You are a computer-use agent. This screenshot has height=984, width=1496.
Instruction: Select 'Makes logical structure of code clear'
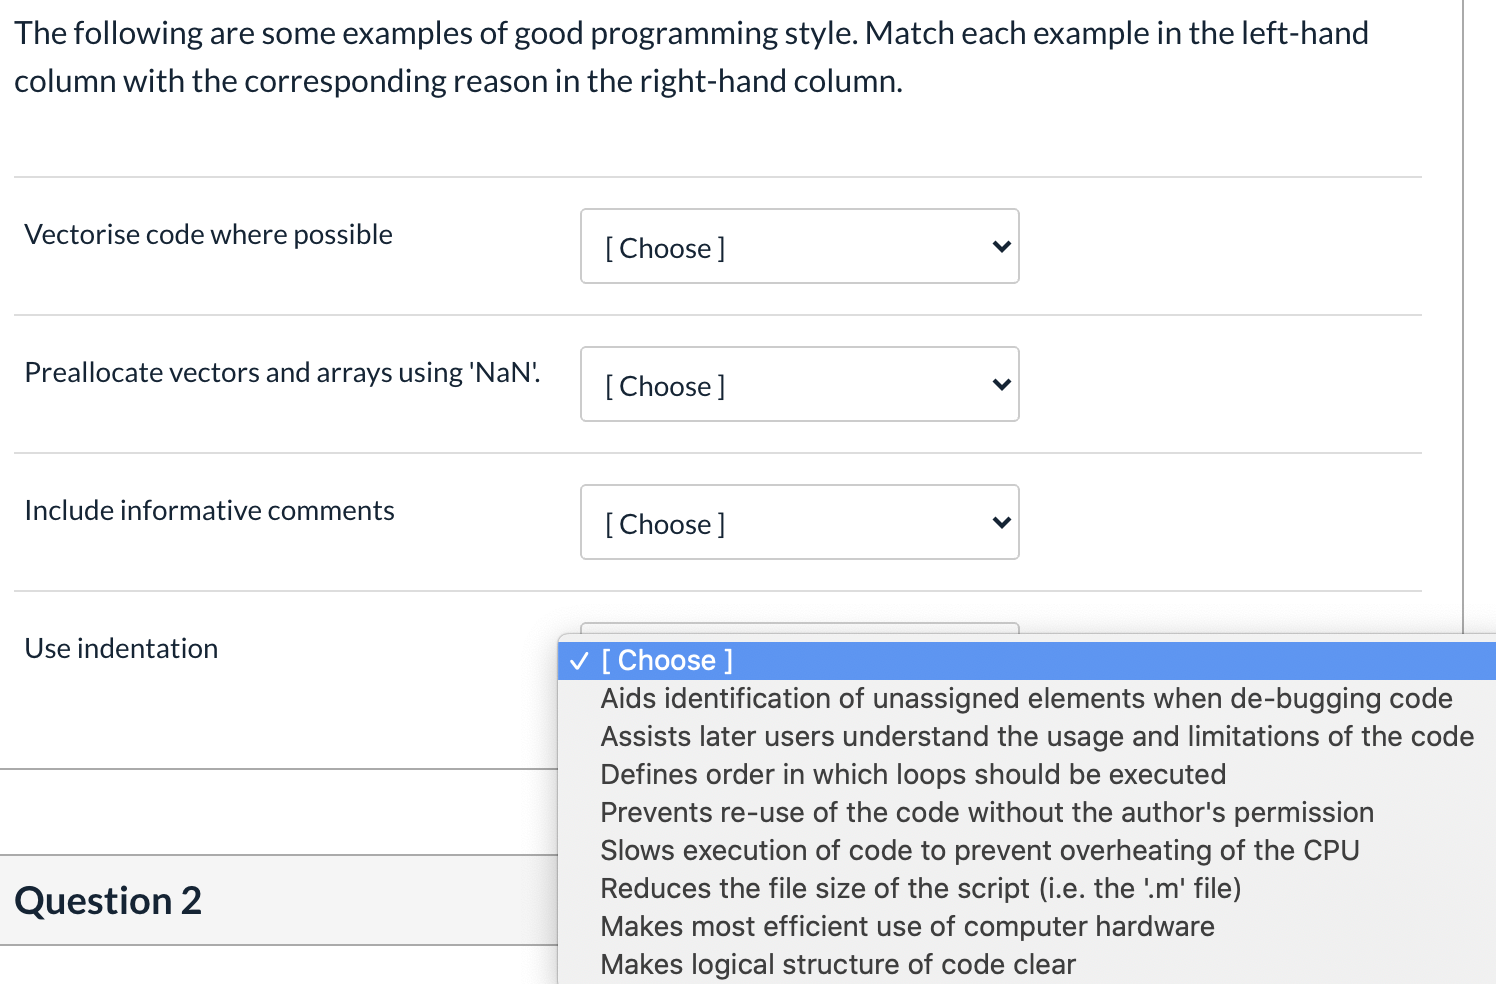point(837,964)
